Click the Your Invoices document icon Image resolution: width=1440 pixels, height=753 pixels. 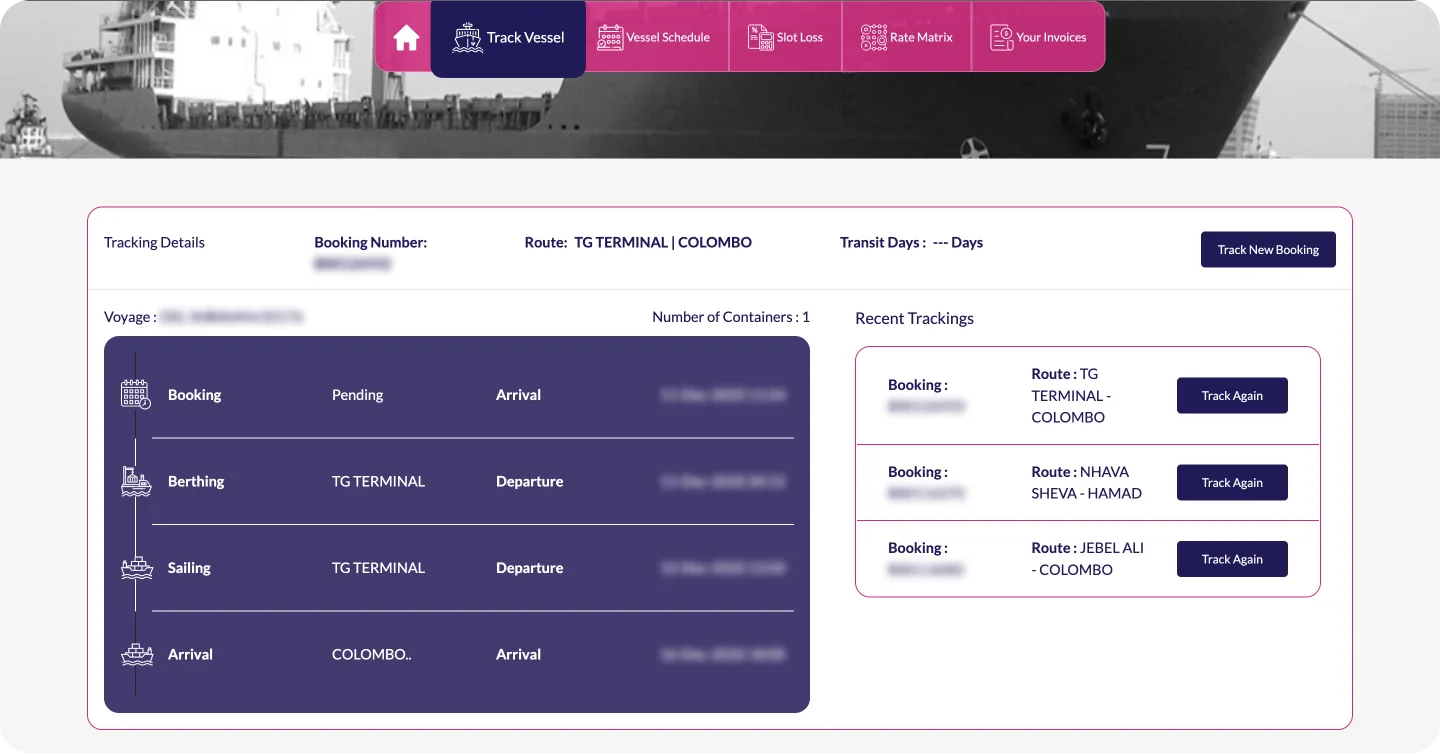point(1001,38)
